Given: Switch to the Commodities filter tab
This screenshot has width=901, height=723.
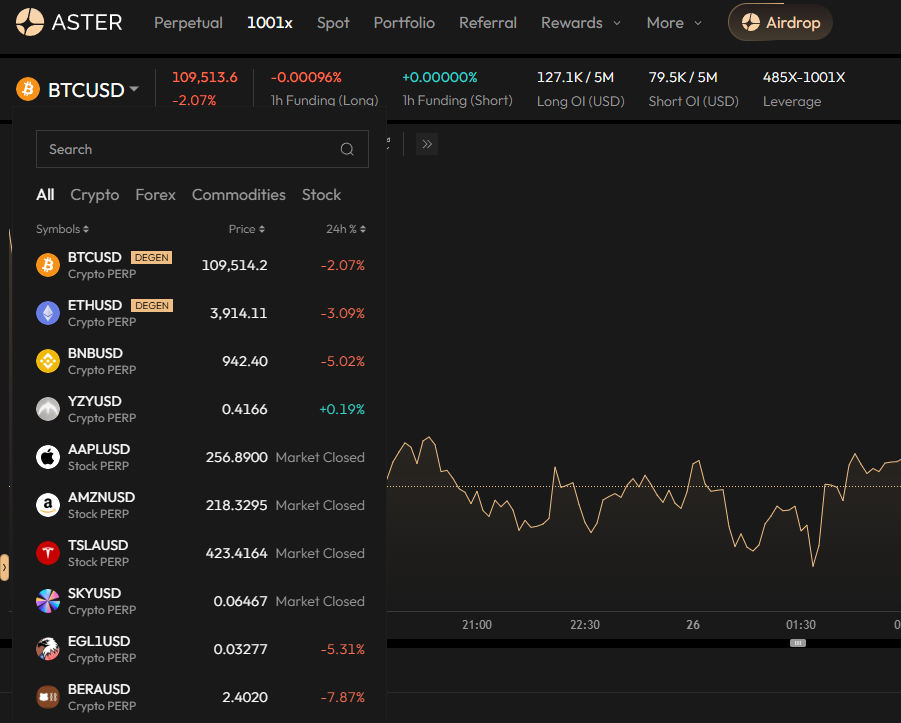Looking at the screenshot, I should tap(238, 195).
